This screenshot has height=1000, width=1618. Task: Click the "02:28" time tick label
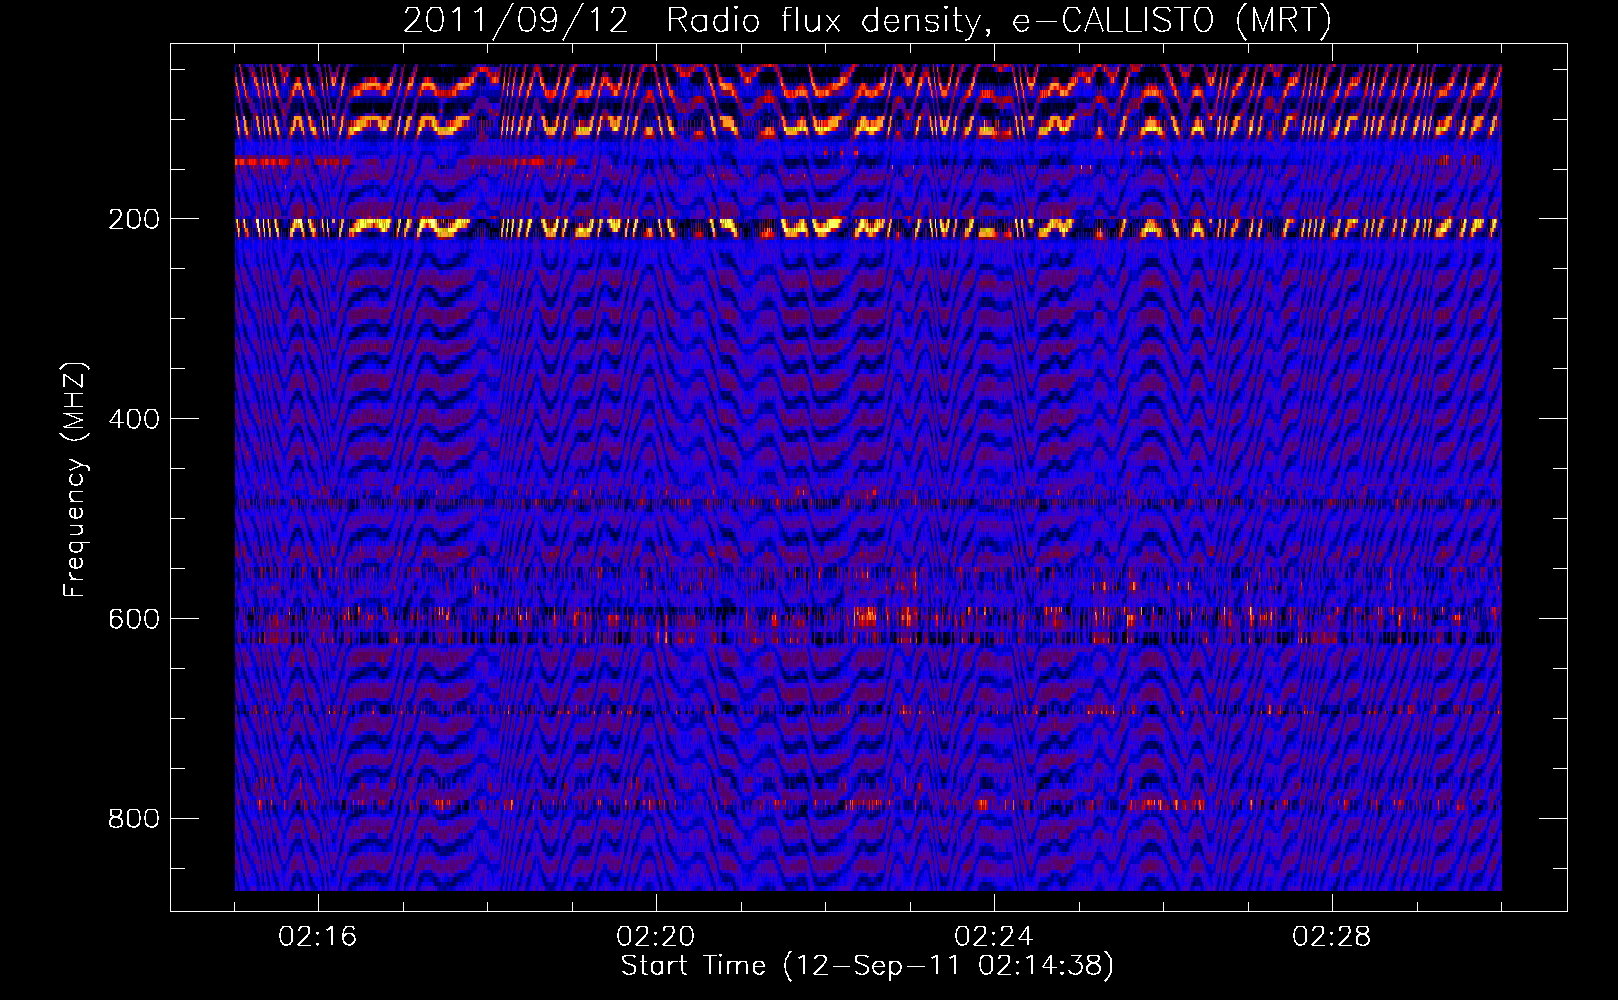1332,937
